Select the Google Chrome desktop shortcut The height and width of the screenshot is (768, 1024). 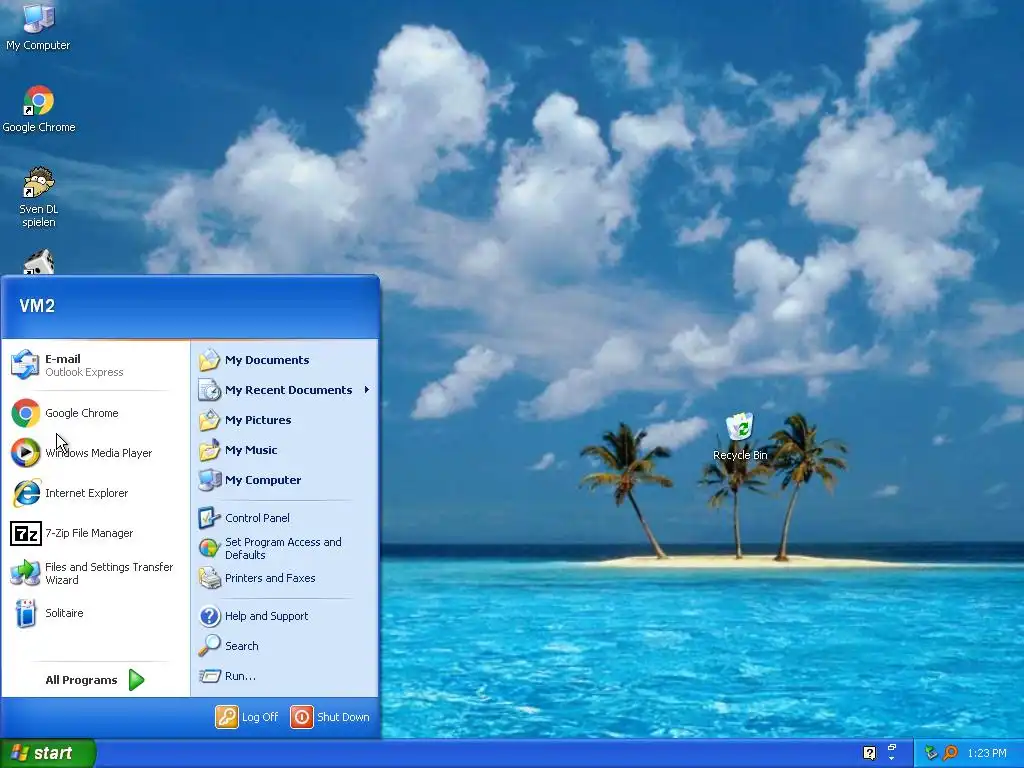[x=39, y=109]
